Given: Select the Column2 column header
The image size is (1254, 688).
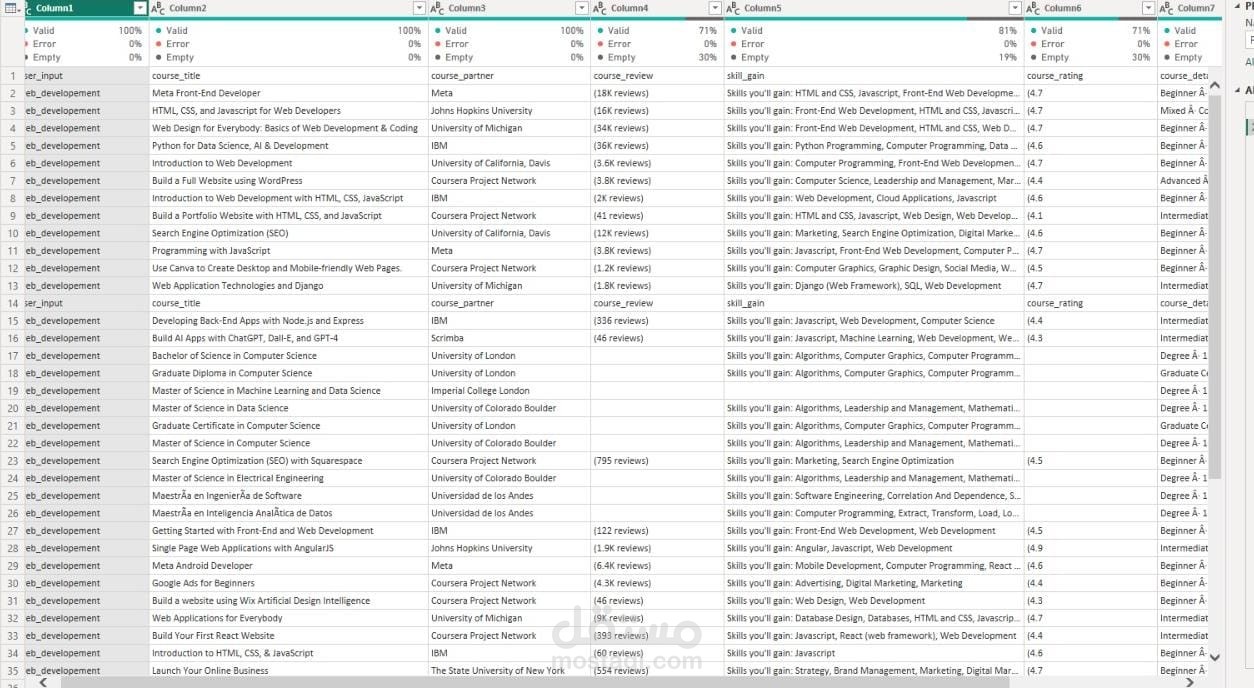Looking at the screenshot, I should [x=289, y=8].
